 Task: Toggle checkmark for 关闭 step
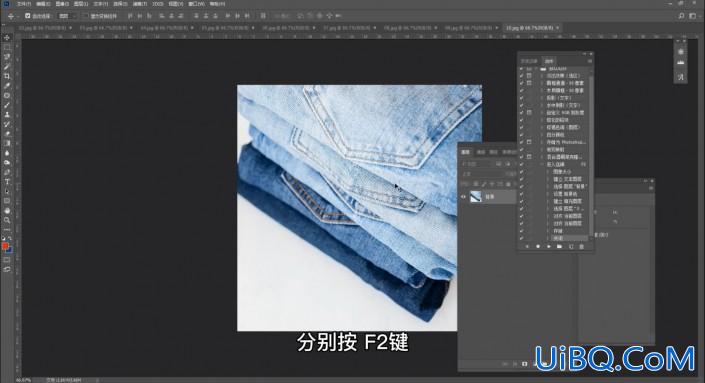point(522,238)
